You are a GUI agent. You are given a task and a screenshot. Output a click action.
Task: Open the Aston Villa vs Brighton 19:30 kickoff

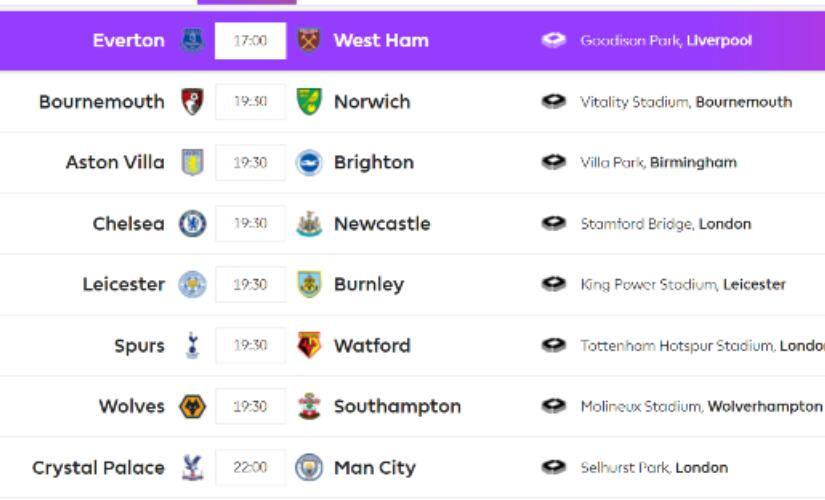[x=250, y=163]
